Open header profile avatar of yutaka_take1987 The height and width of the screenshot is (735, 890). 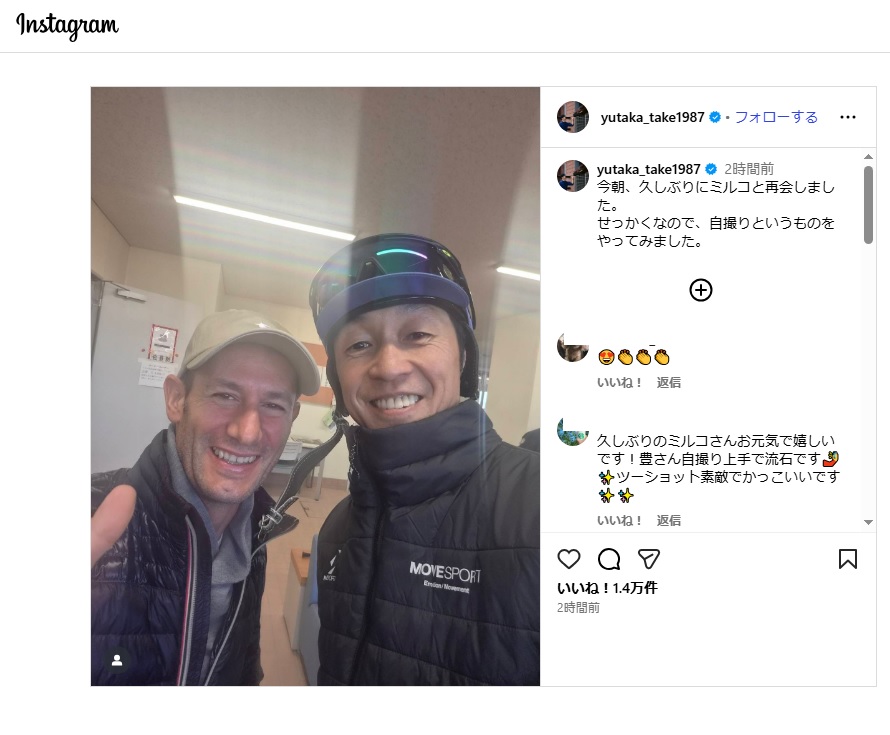tap(573, 117)
